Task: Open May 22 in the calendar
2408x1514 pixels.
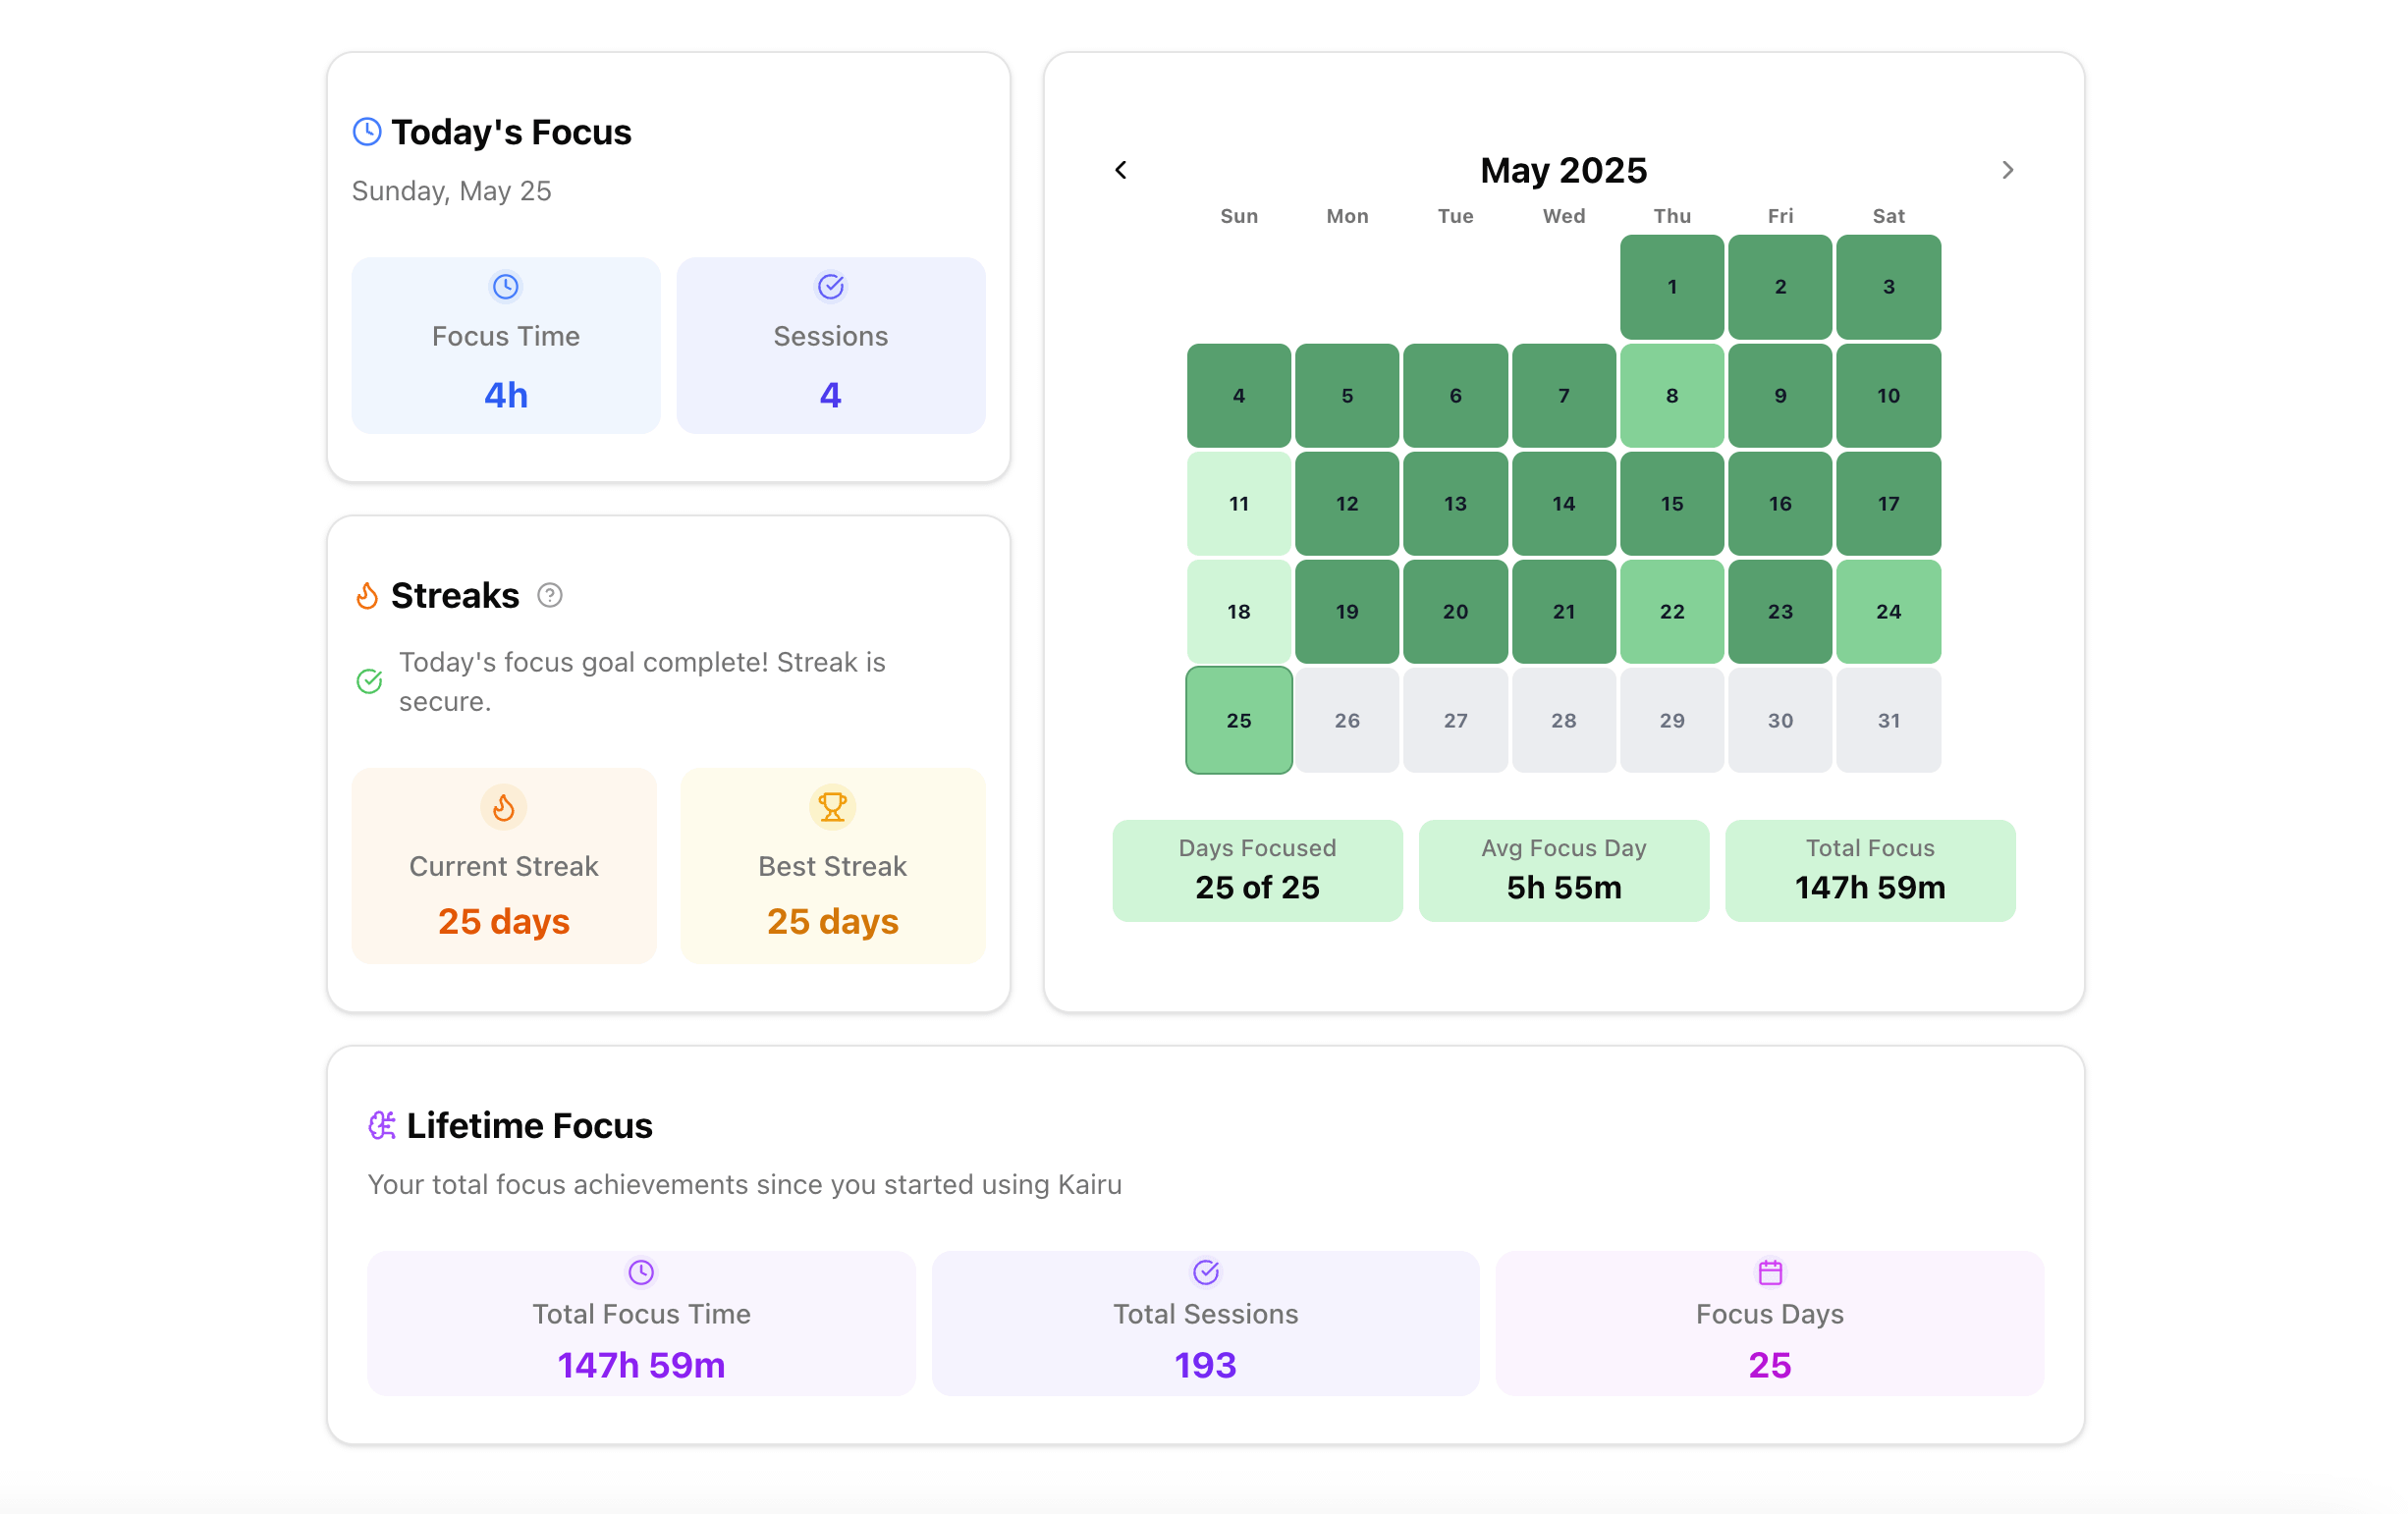Action: click(1671, 611)
